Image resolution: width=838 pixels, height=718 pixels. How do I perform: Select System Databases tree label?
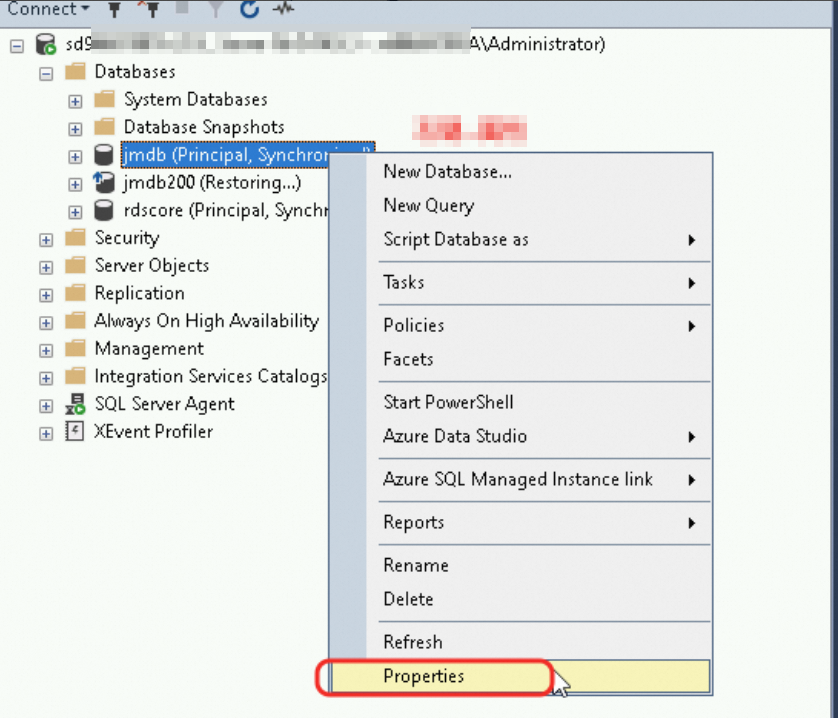[x=196, y=99]
